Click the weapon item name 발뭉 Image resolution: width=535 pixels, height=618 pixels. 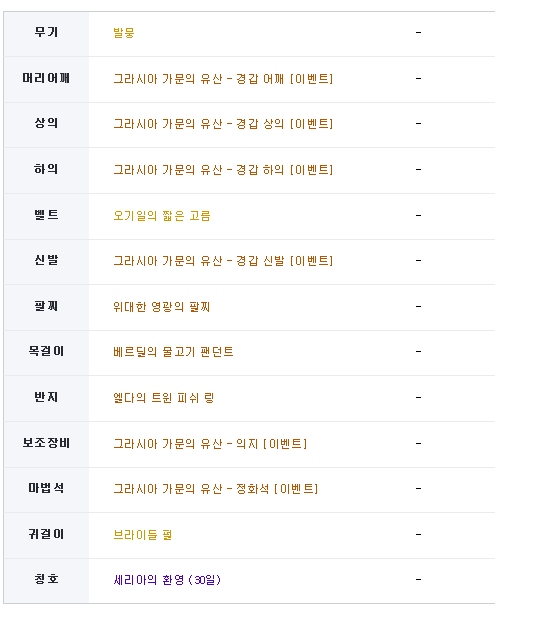124,33
